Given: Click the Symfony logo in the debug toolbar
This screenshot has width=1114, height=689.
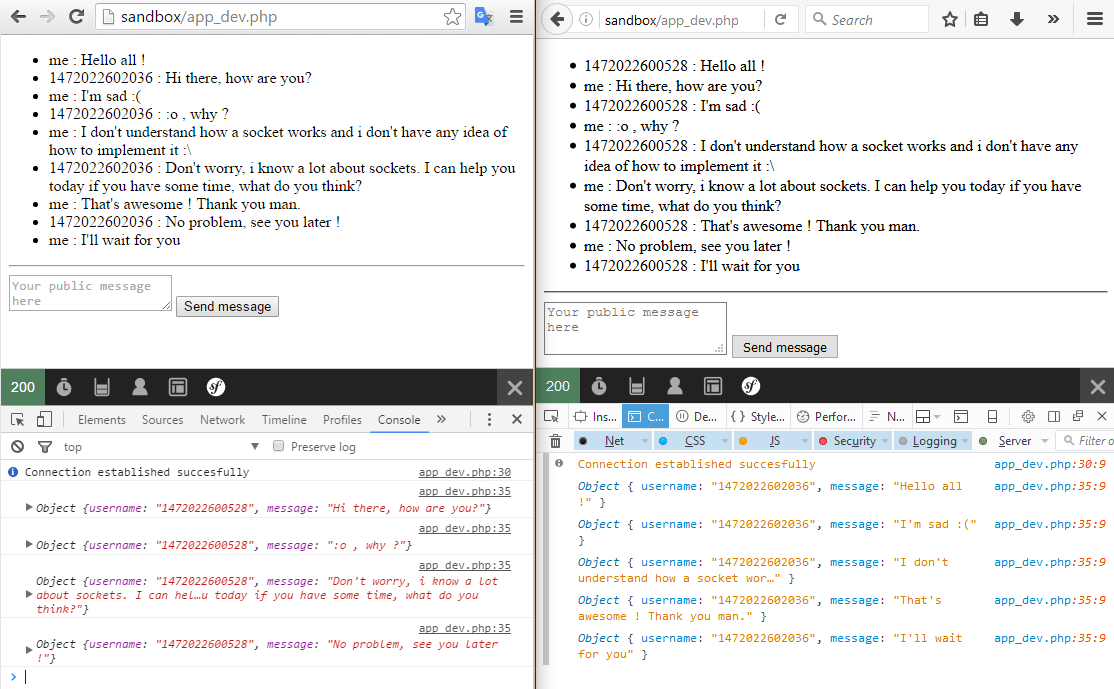Looking at the screenshot, I should (216, 386).
